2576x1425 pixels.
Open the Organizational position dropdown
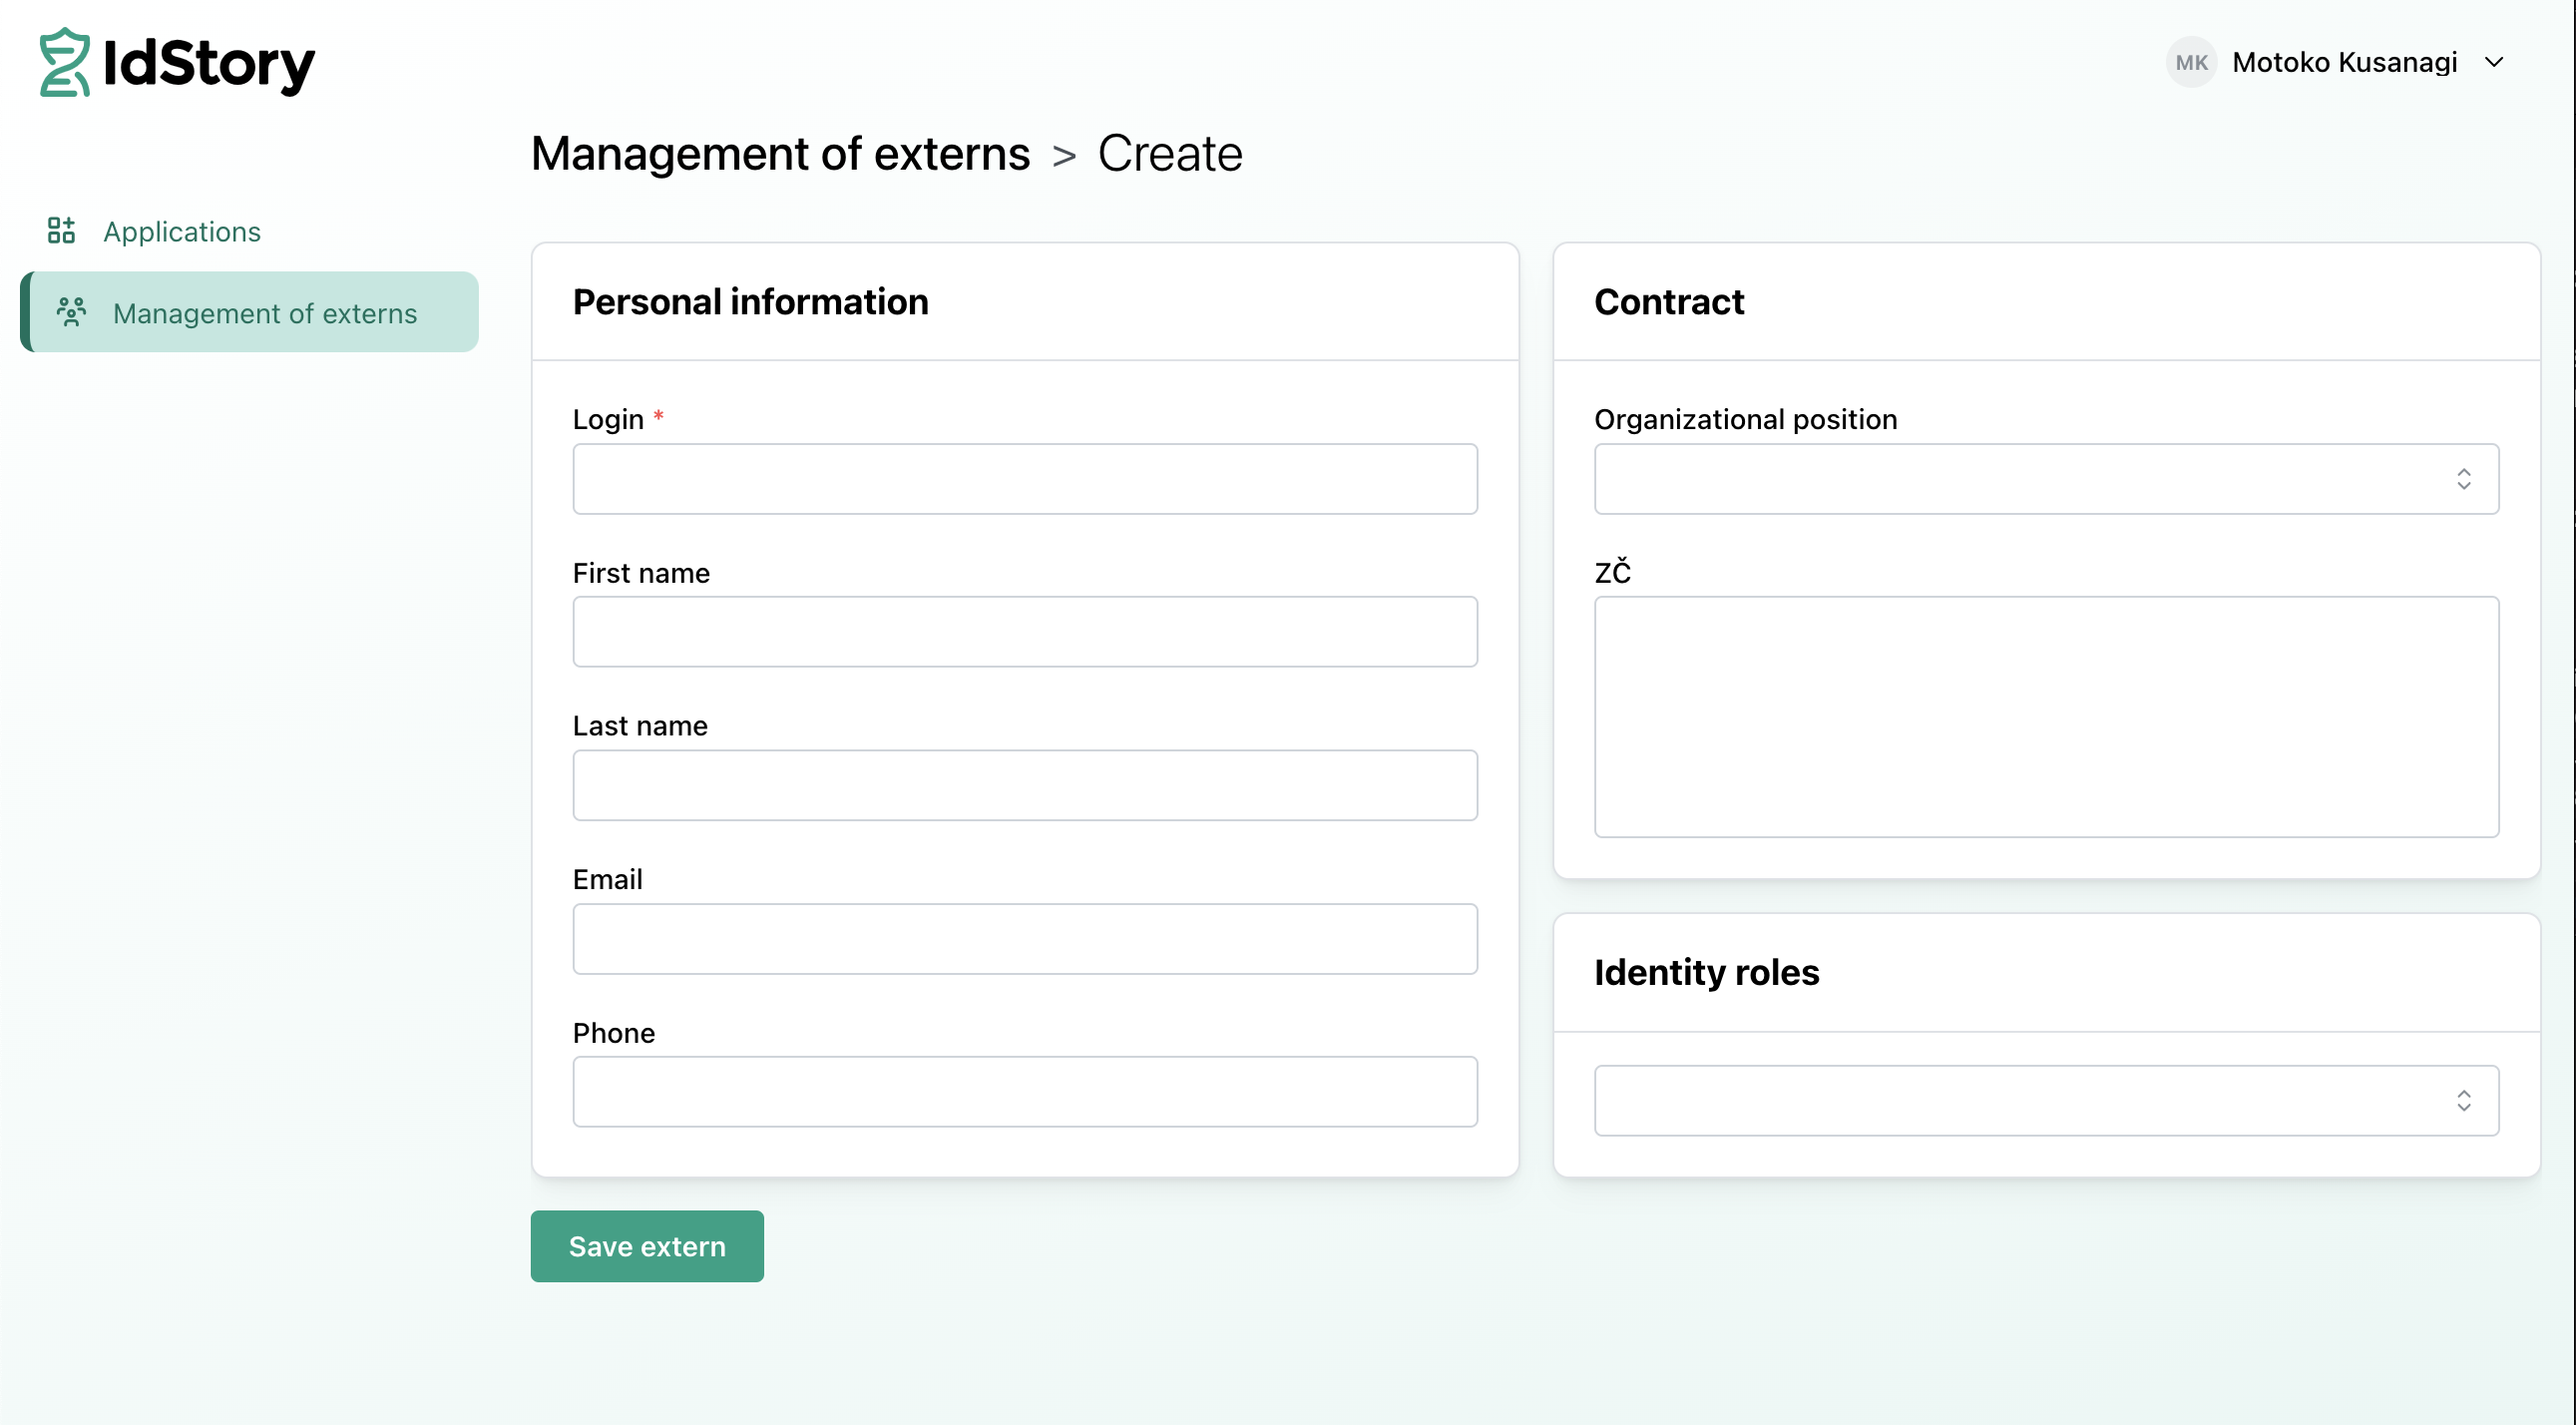point(2046,479)
